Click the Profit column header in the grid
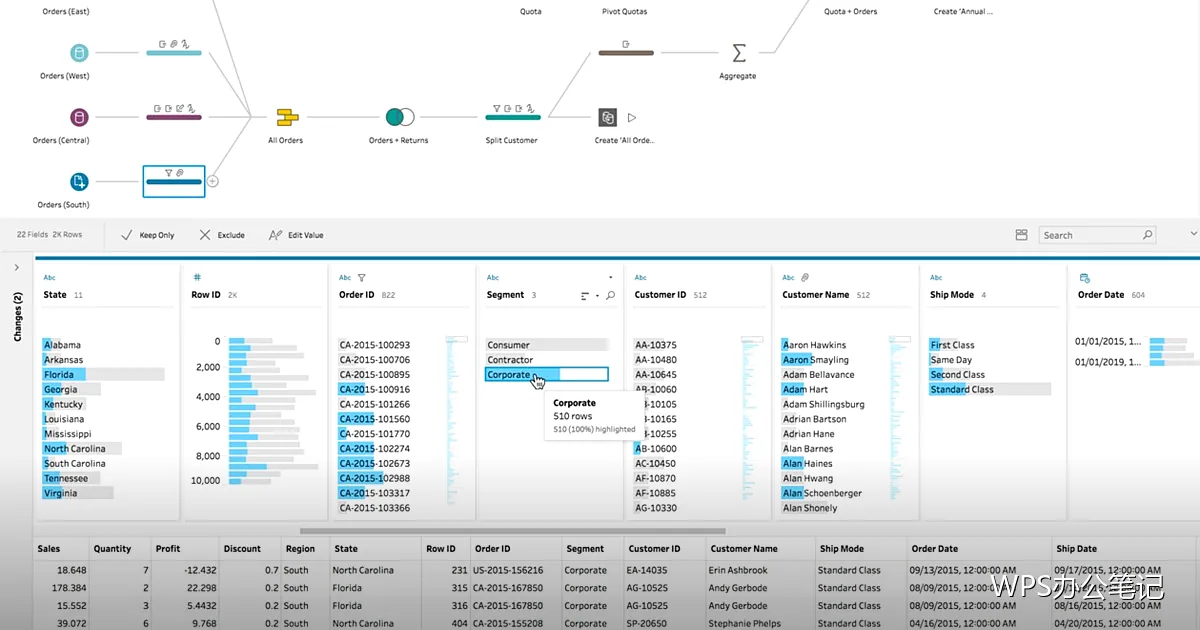This screenshot has width=1200, height=630. (x=168, y=549)
